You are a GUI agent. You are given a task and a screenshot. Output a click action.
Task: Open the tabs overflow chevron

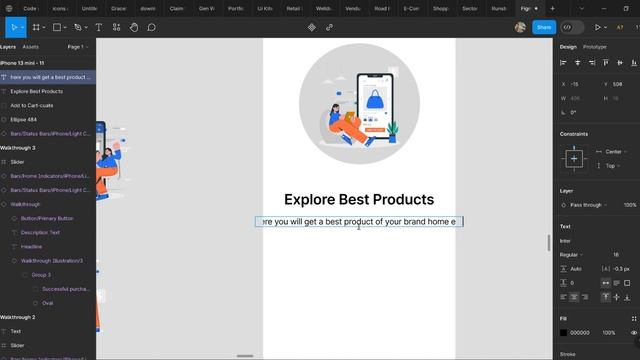coord(582,8)
